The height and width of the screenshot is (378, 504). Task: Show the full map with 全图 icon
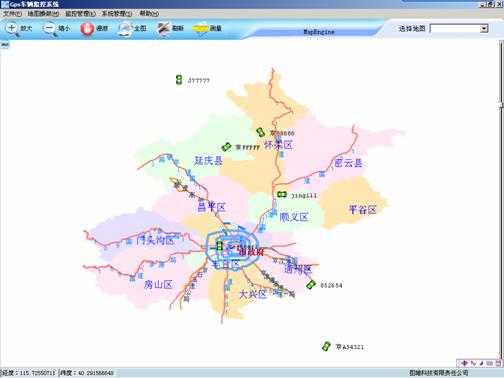click(132, 28)
